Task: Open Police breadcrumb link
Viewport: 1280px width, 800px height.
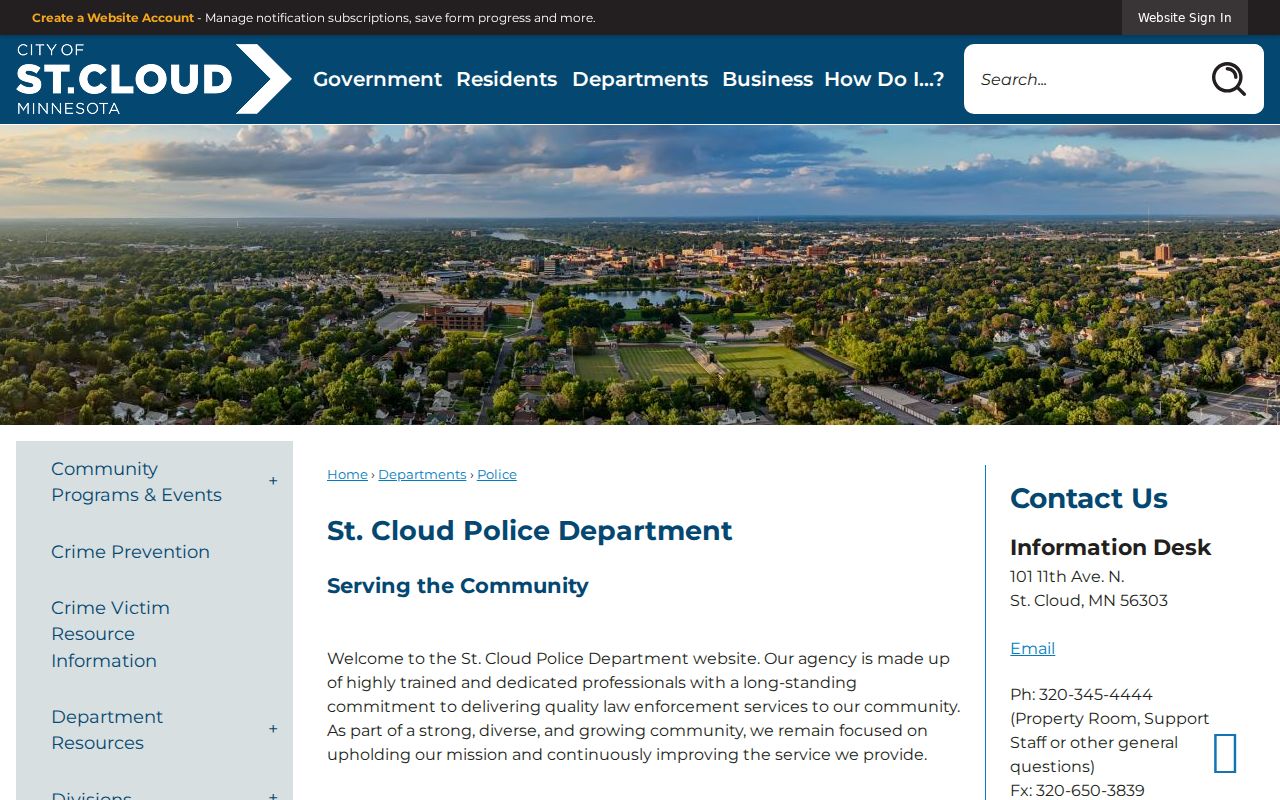Action: [x=497, y=474]
